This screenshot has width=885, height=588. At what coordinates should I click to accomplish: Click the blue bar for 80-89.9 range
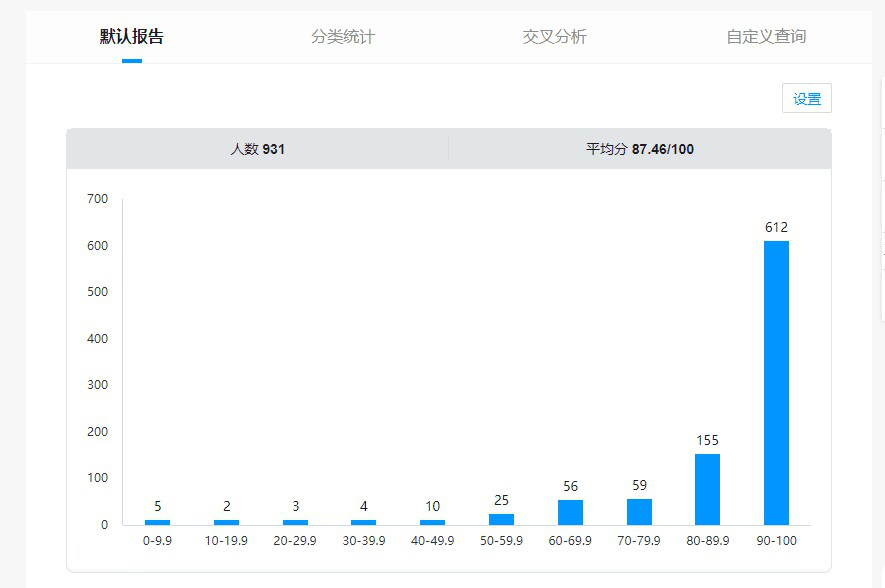tap(707, 489)
